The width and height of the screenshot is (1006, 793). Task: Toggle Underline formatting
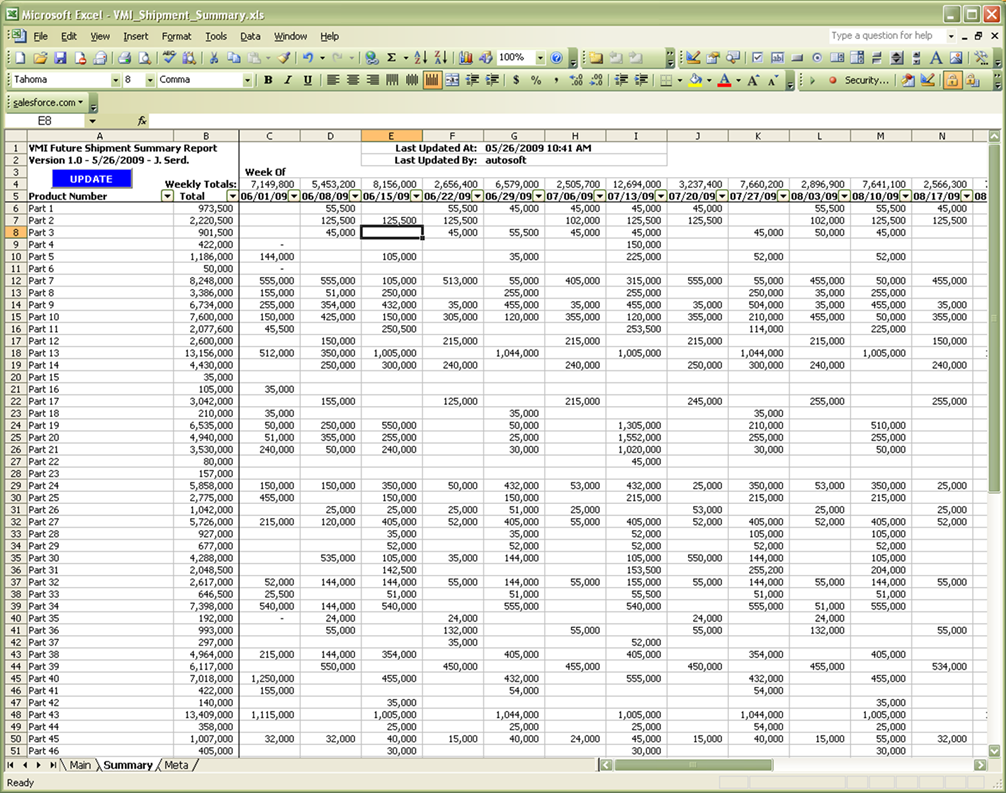pyautogui.click(x=308, y=80)
